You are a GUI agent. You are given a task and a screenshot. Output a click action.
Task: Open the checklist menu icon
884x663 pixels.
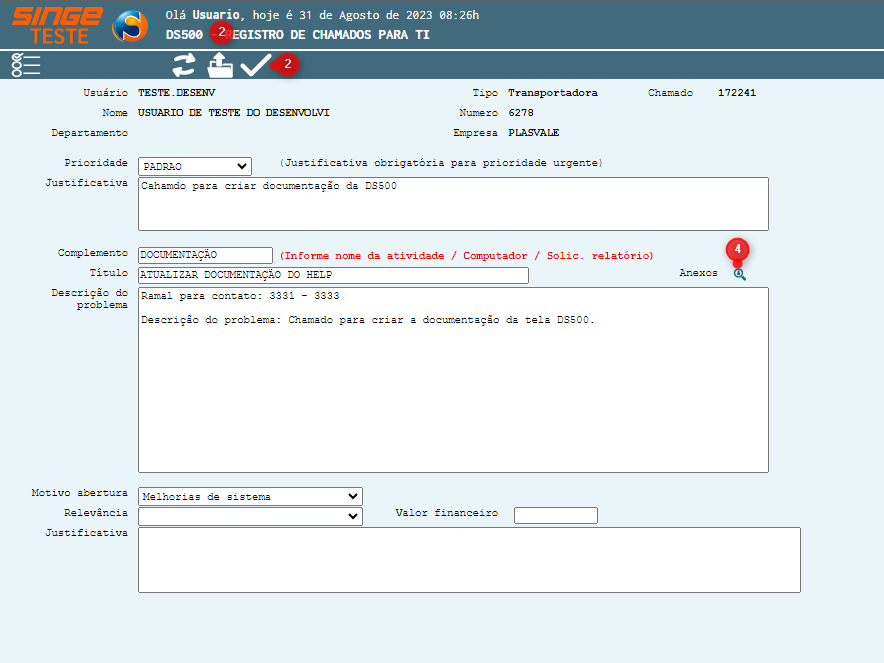26,65
